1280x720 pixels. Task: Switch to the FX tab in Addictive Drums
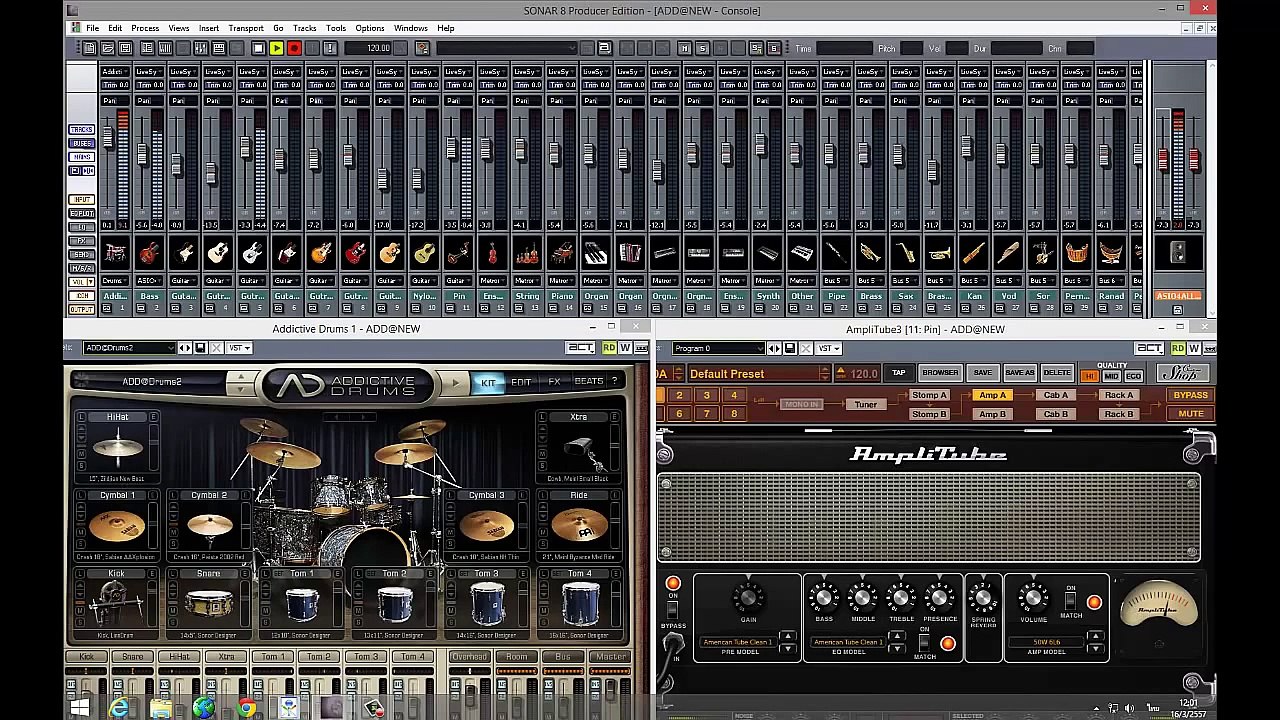tap(554, 382)
